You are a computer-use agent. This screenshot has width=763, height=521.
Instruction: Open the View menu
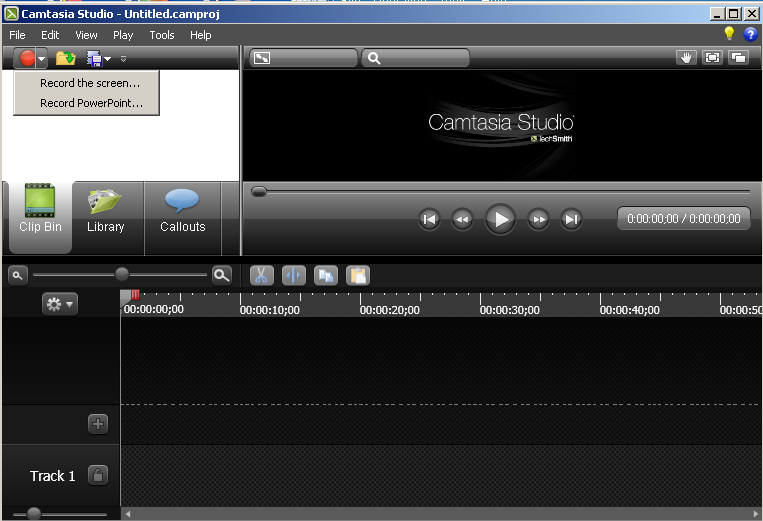click(x=86, y=35)
